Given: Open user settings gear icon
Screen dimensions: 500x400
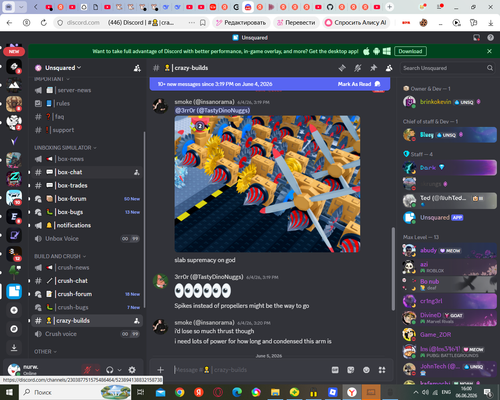Looking at the screenshot, I should (132, 370).
